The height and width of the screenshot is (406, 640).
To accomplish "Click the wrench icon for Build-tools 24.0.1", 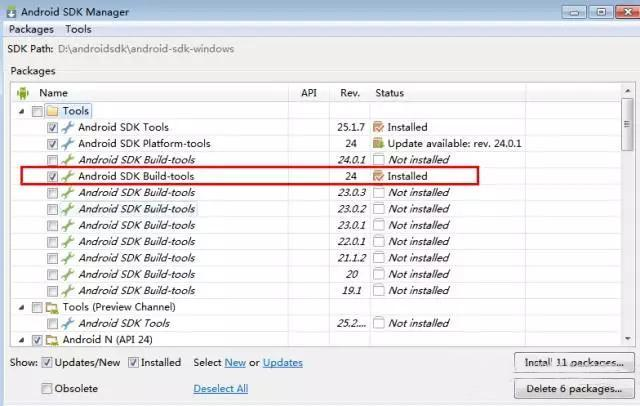I will pyautogui.click(x=68, y=160).
